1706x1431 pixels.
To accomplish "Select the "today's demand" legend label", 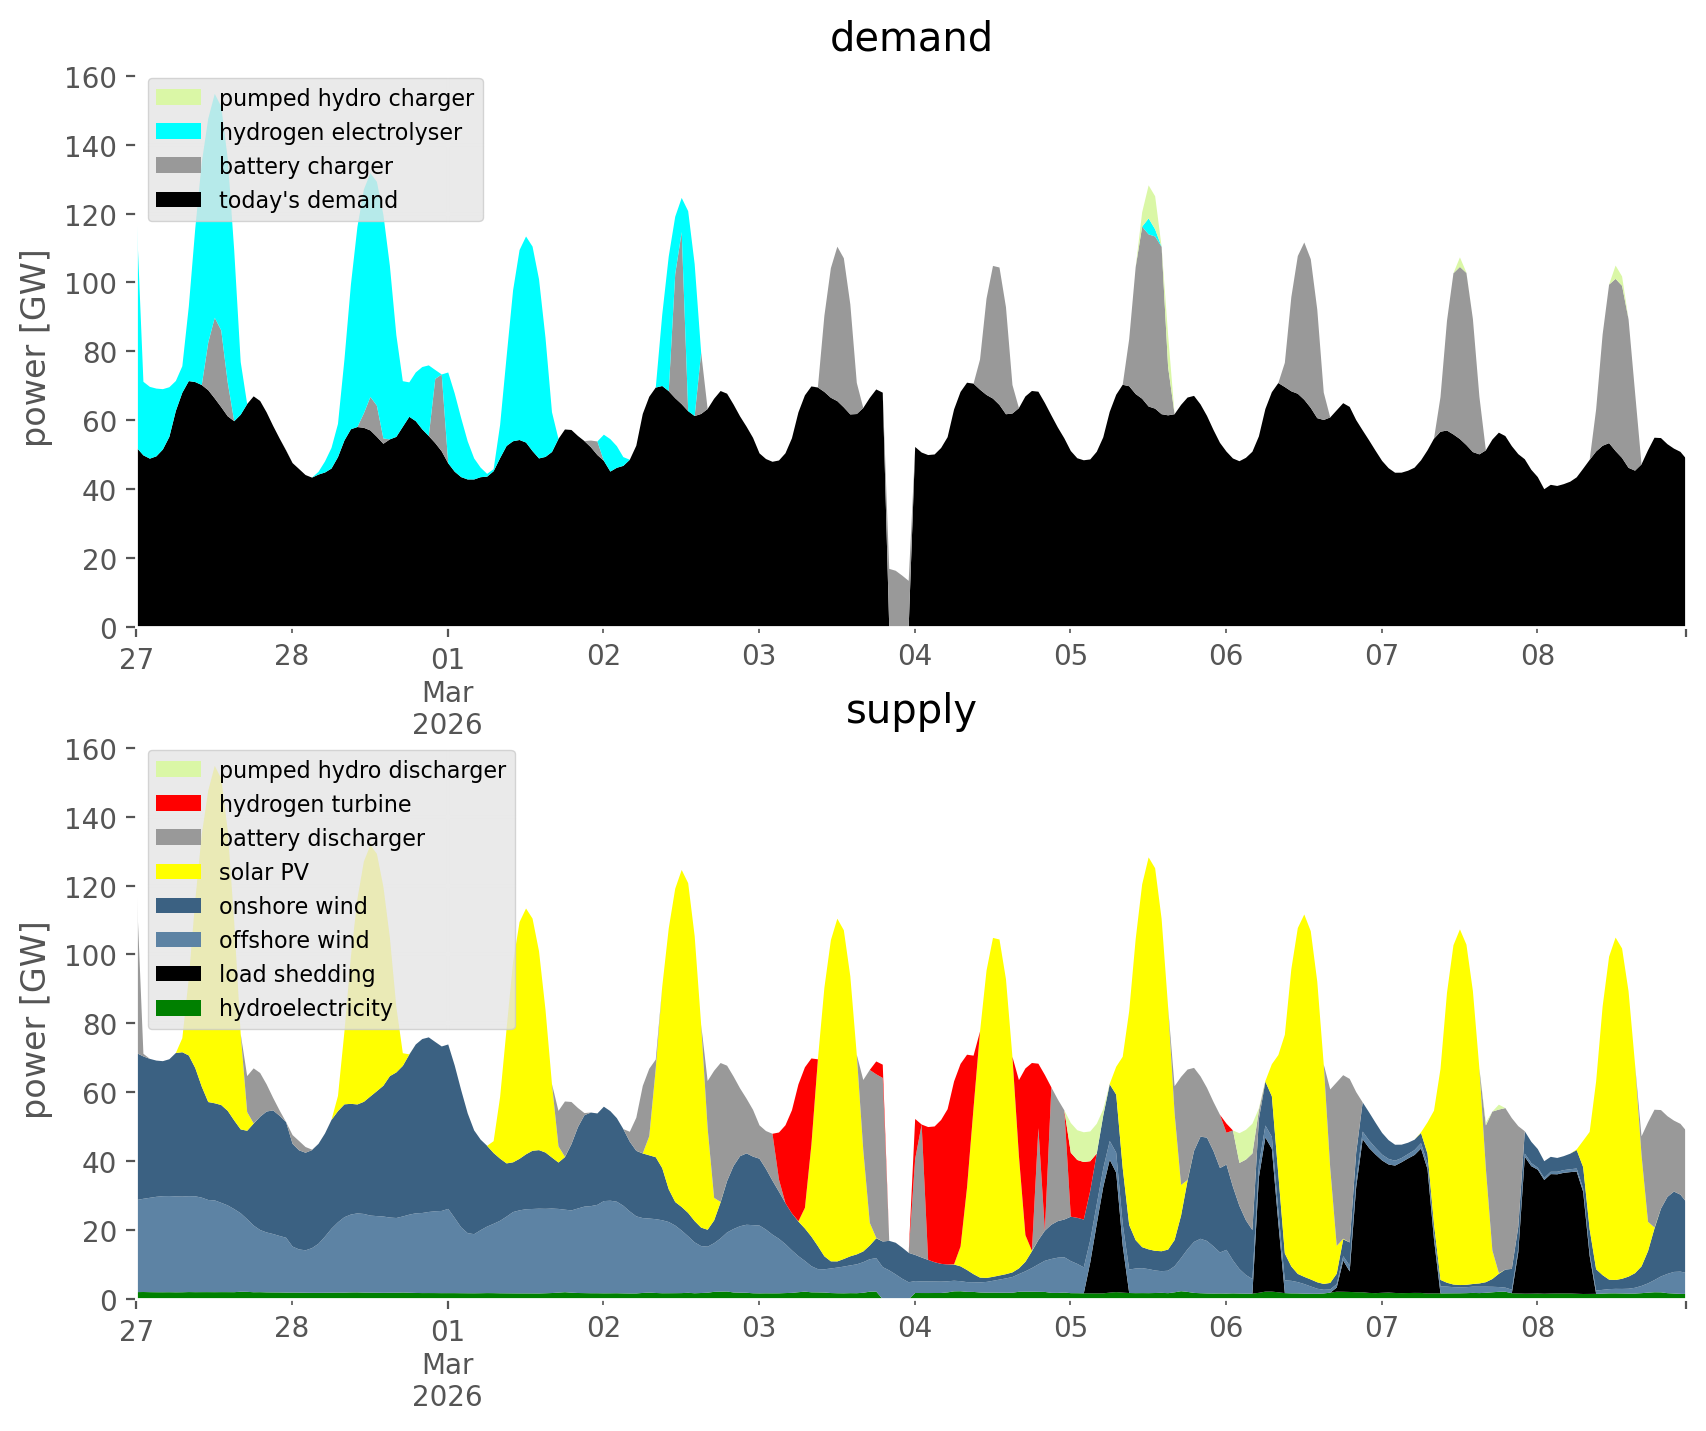I will coord(308,200).
